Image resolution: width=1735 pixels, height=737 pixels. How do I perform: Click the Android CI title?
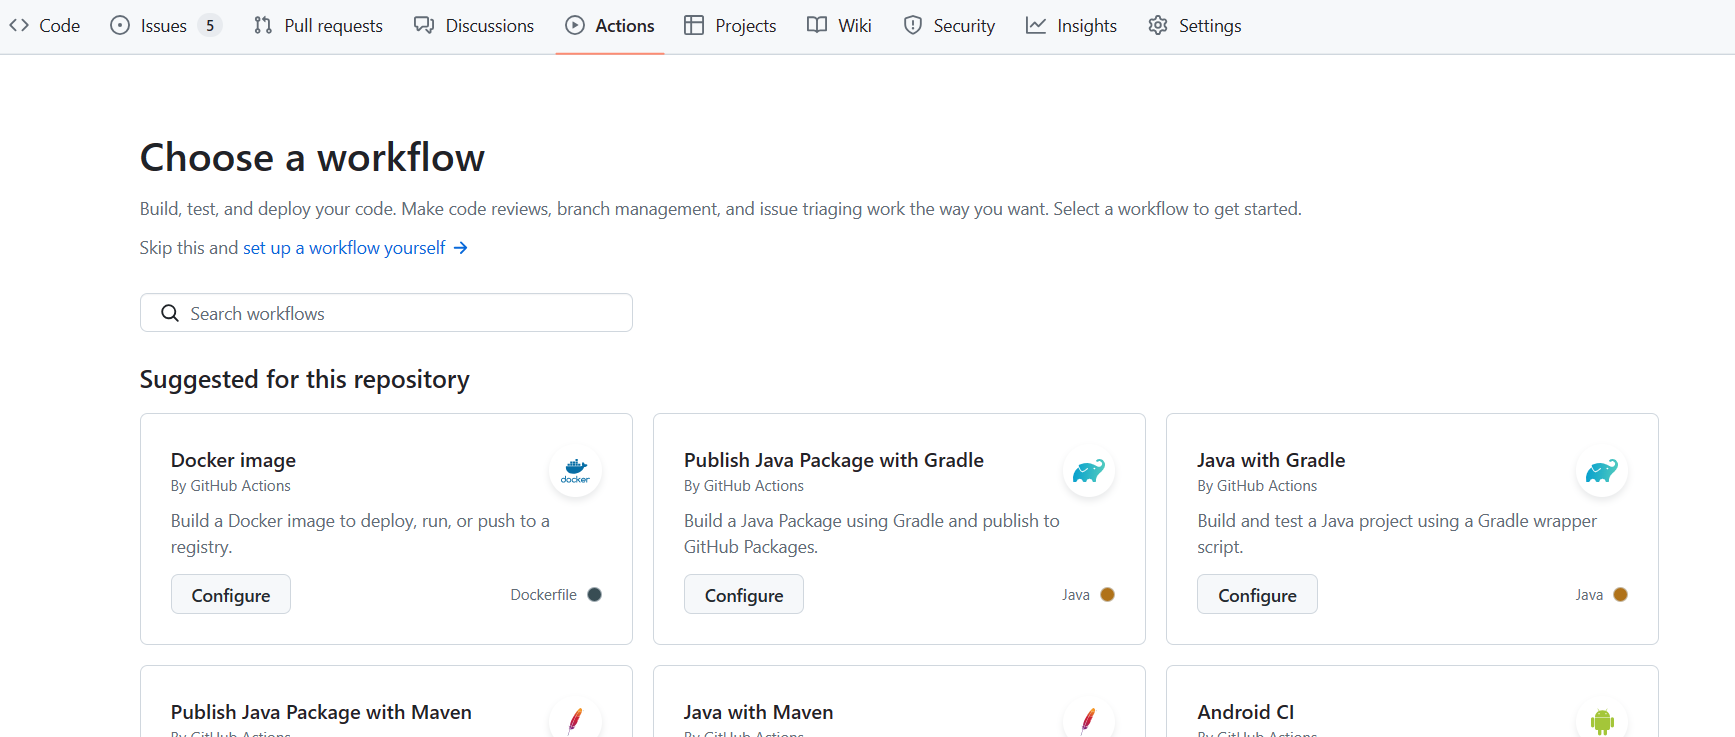(x=1246, y=712)
